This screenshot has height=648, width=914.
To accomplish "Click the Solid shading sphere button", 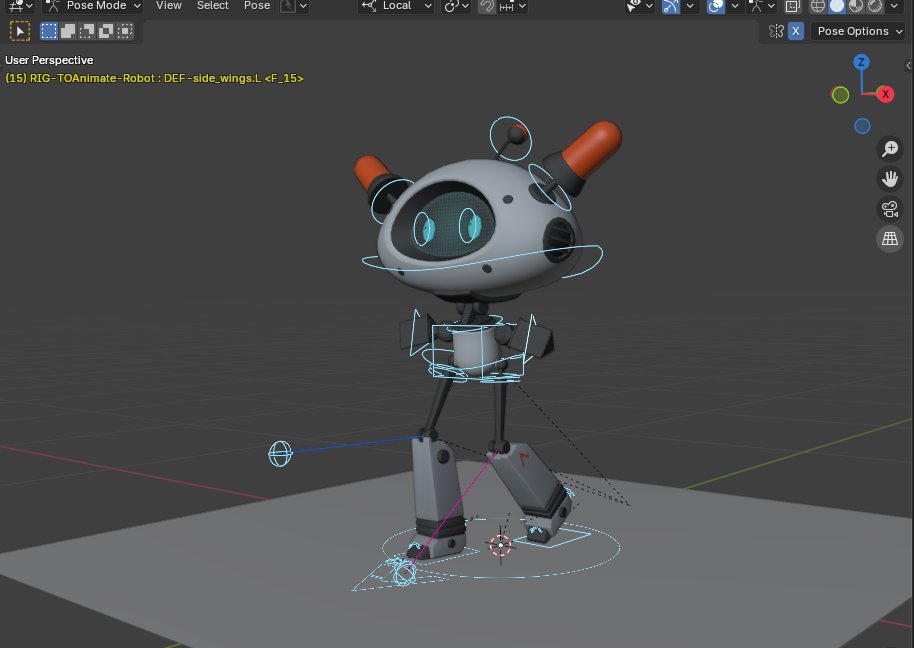I will (x=835, y=7).
